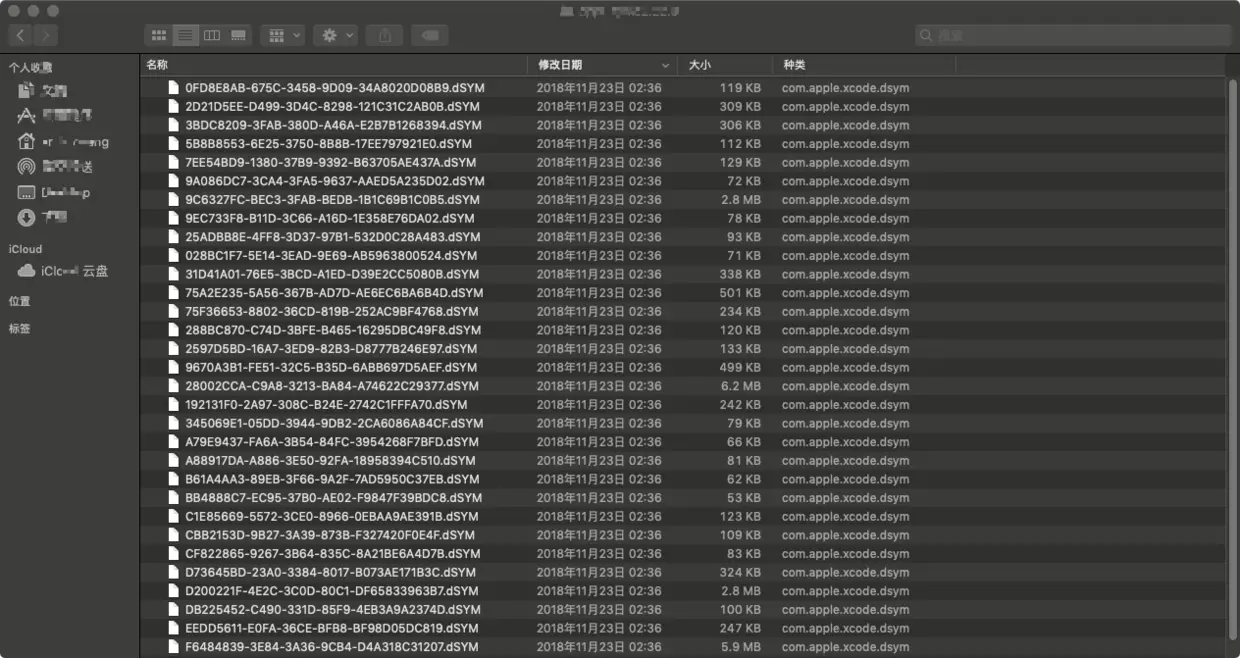Switch to column view
This screenshot has height=658, width=1240.
pyautogui.click(x=212, y=35)
